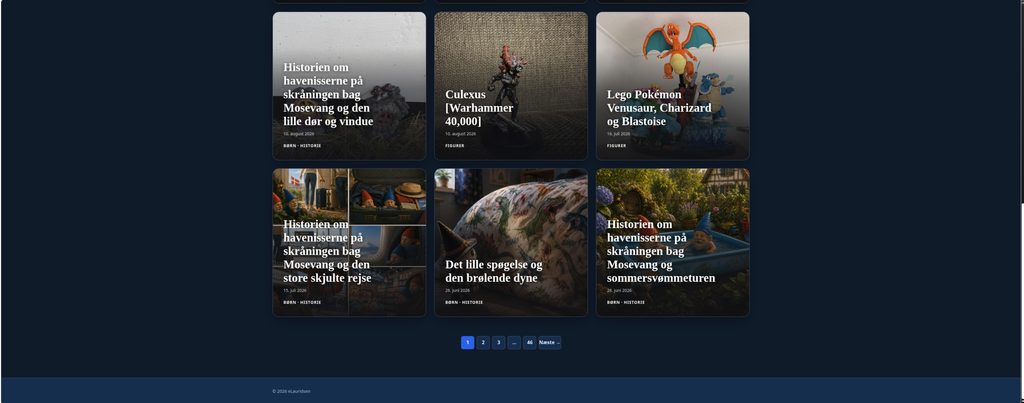Open Det lille spøgelse og den brølende dyne
The height and width of the screenshot is (403, 1024).
click(x=494, y=271)
